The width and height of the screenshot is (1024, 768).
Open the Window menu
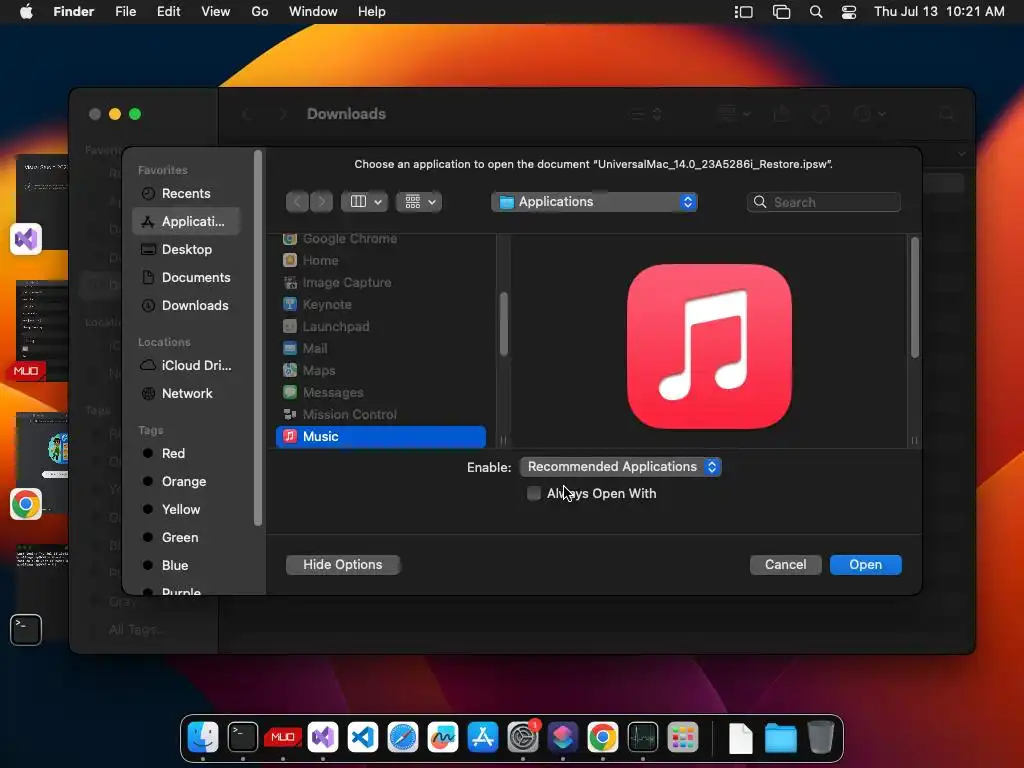click(313, 12)
